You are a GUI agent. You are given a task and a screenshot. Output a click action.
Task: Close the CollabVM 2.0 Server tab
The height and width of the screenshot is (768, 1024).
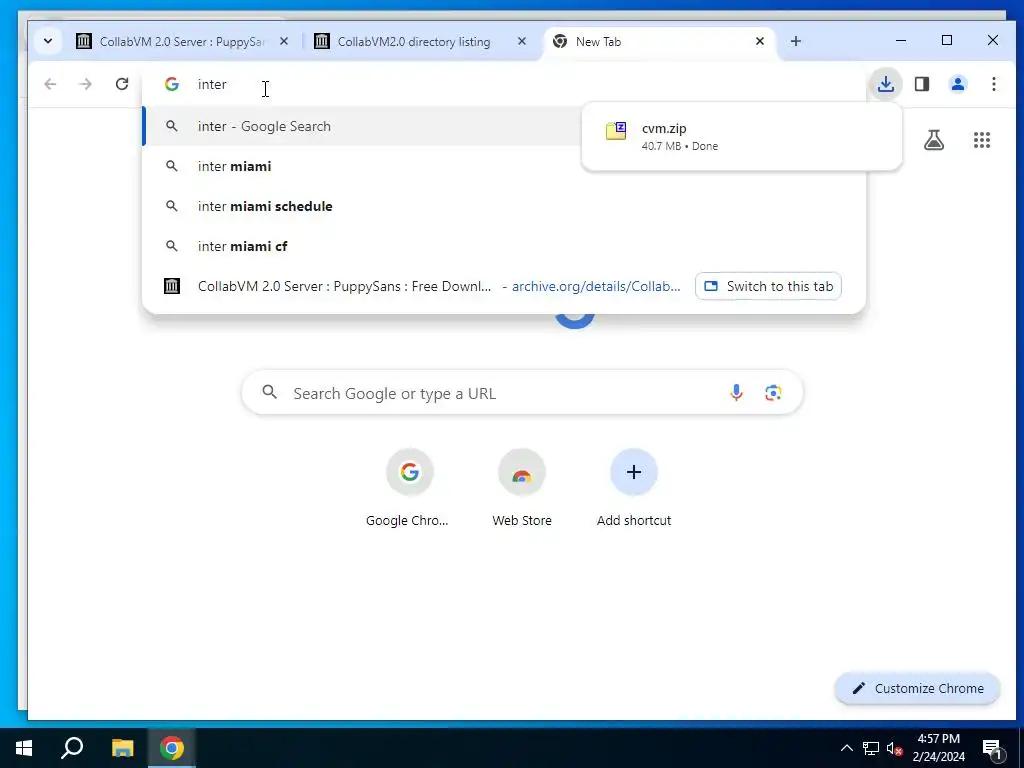coord(284,41)
